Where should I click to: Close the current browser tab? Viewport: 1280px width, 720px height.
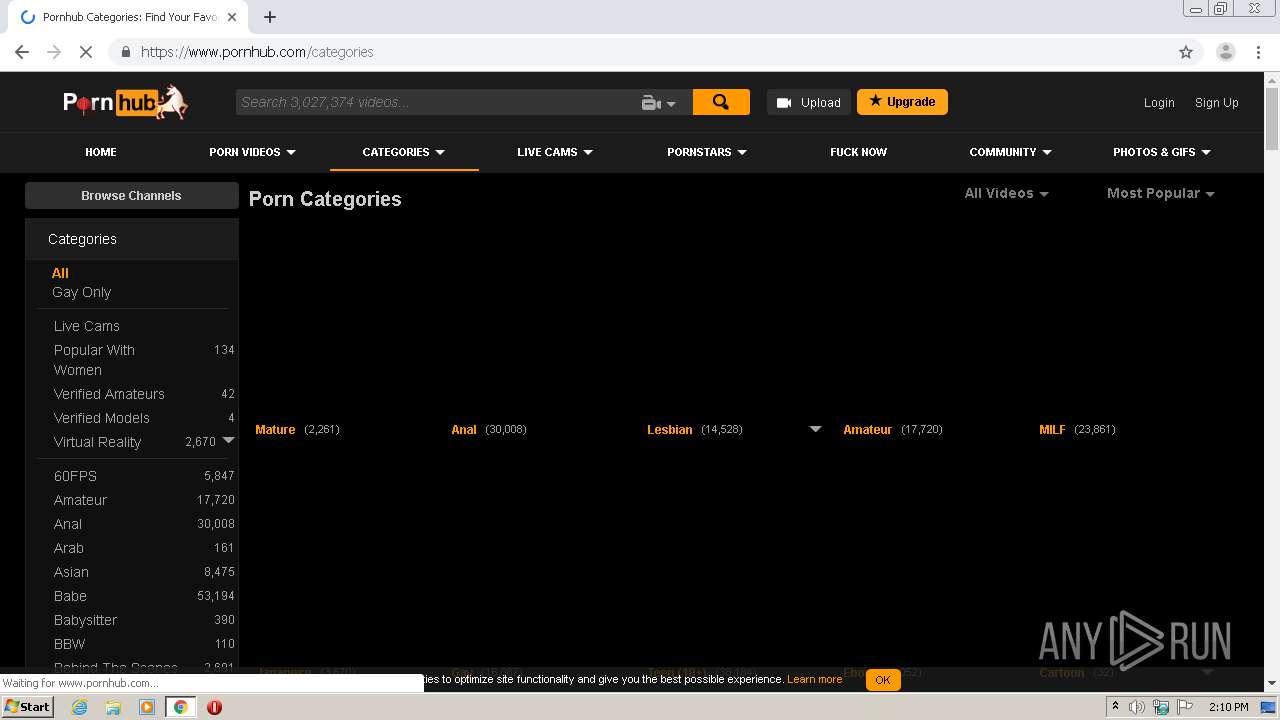pyautogui.click(x=232, y=17)
